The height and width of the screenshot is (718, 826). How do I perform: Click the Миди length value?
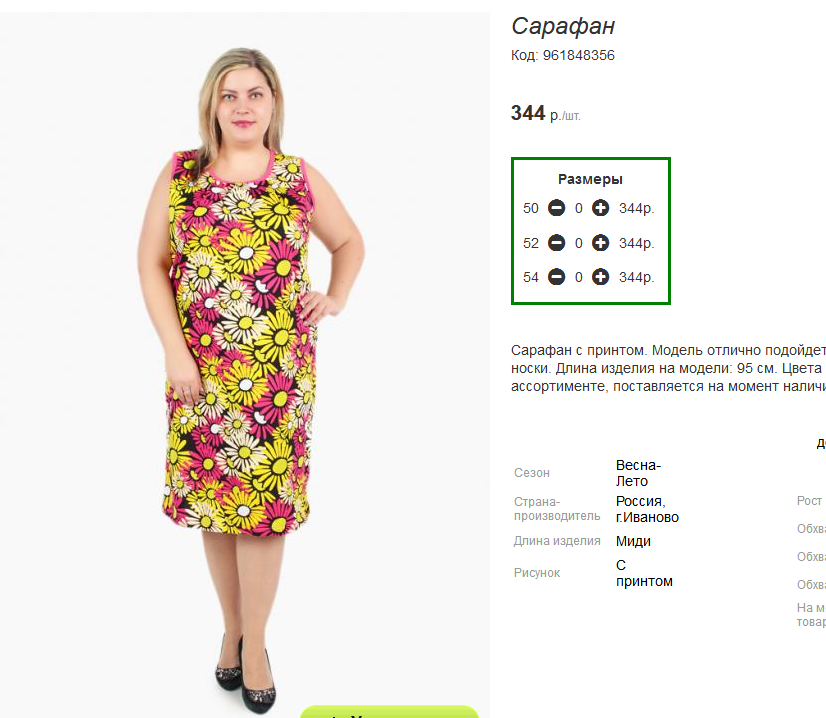click(633, 541)
